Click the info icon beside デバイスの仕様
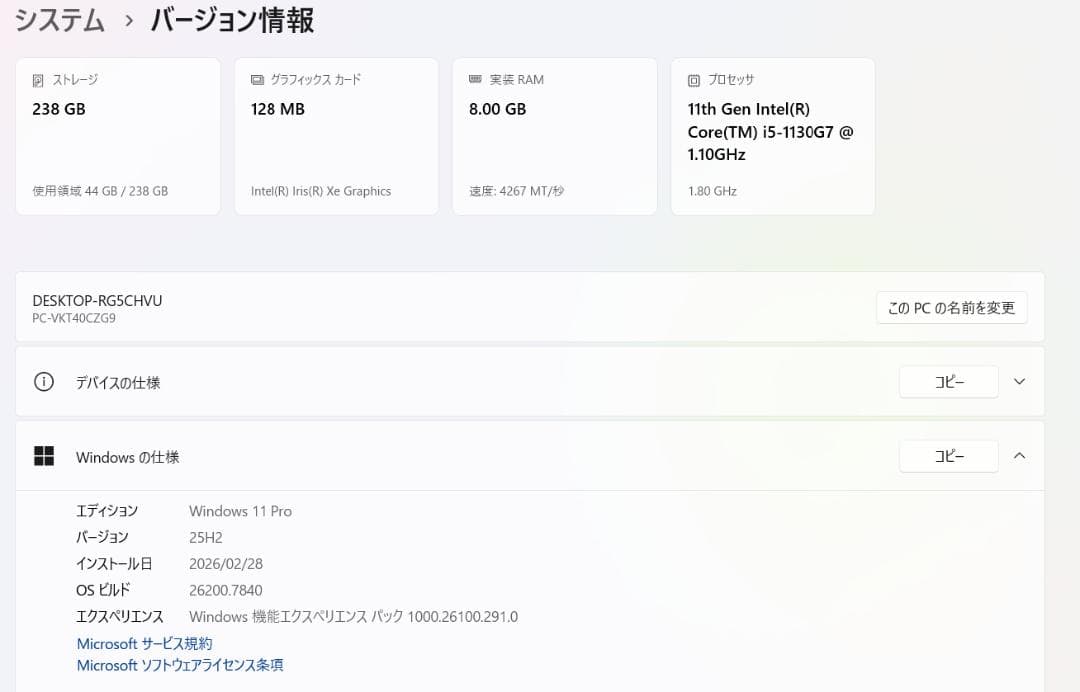The height and width of the screenshot is (692, 1080). pyautogui.click(x=43, y=381)
